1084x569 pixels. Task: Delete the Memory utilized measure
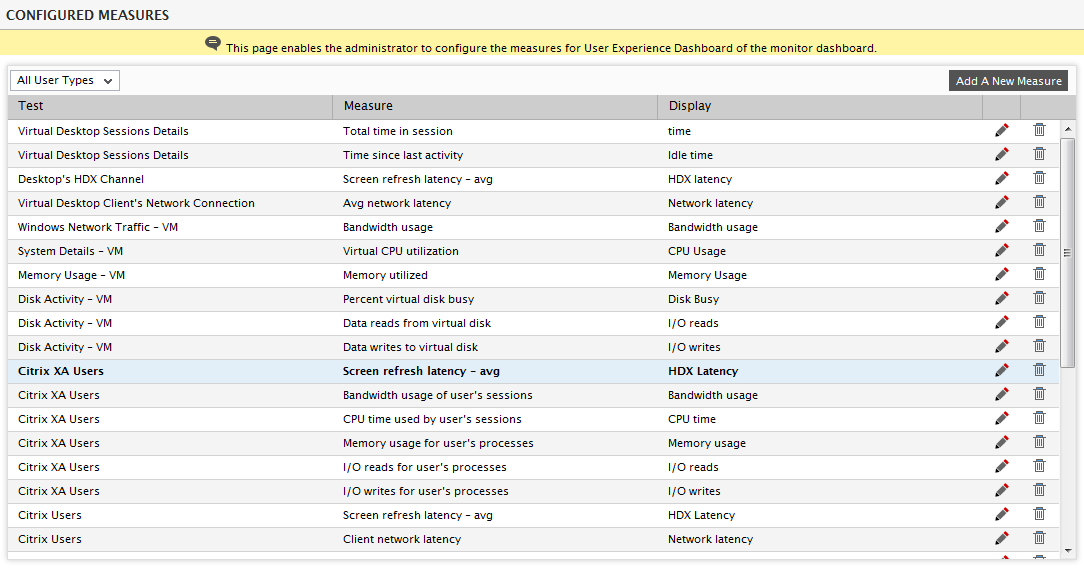pos(1039,274)
